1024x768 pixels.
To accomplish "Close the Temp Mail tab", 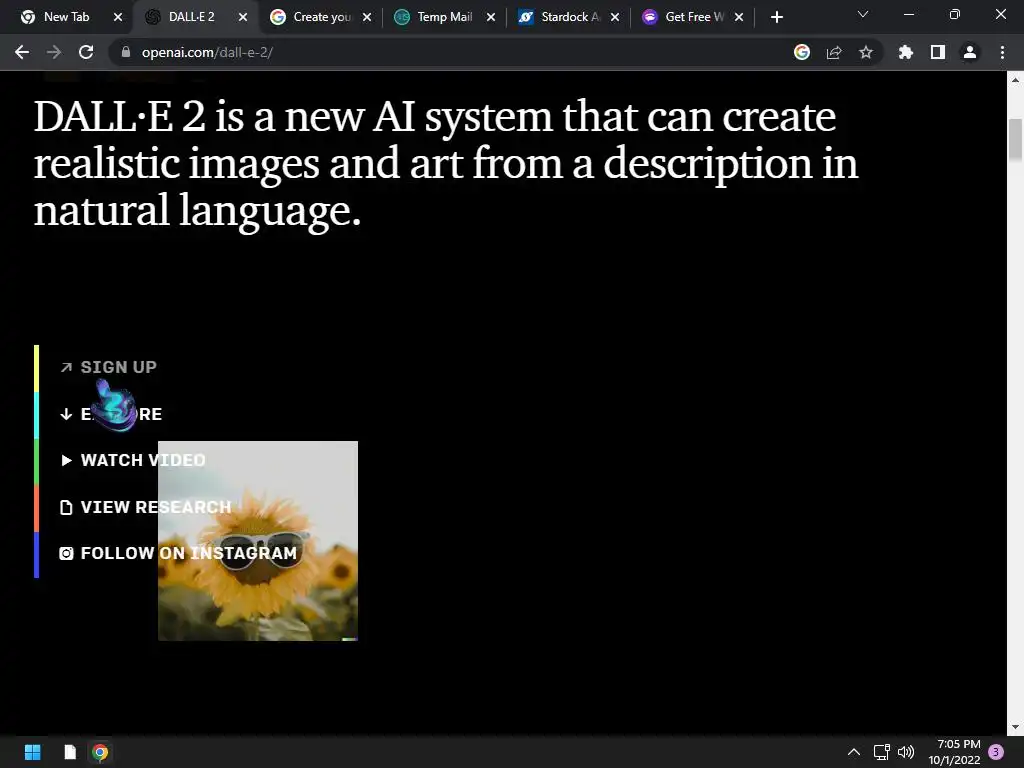I will 491,17.
